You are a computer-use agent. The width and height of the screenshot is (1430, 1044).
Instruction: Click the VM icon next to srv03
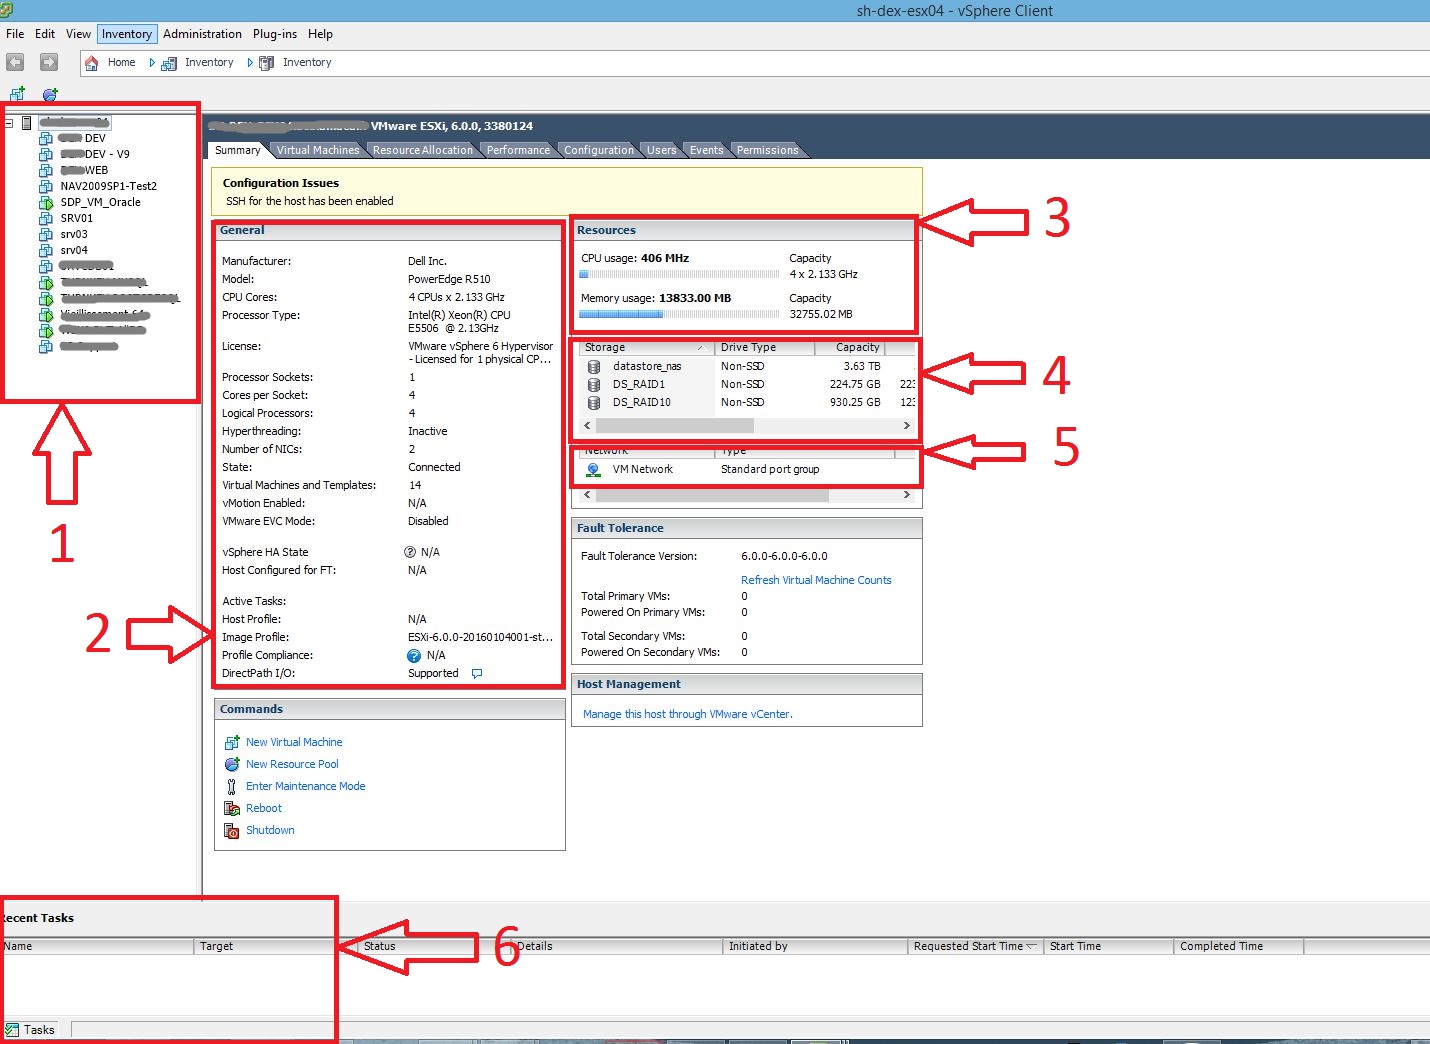46,234
